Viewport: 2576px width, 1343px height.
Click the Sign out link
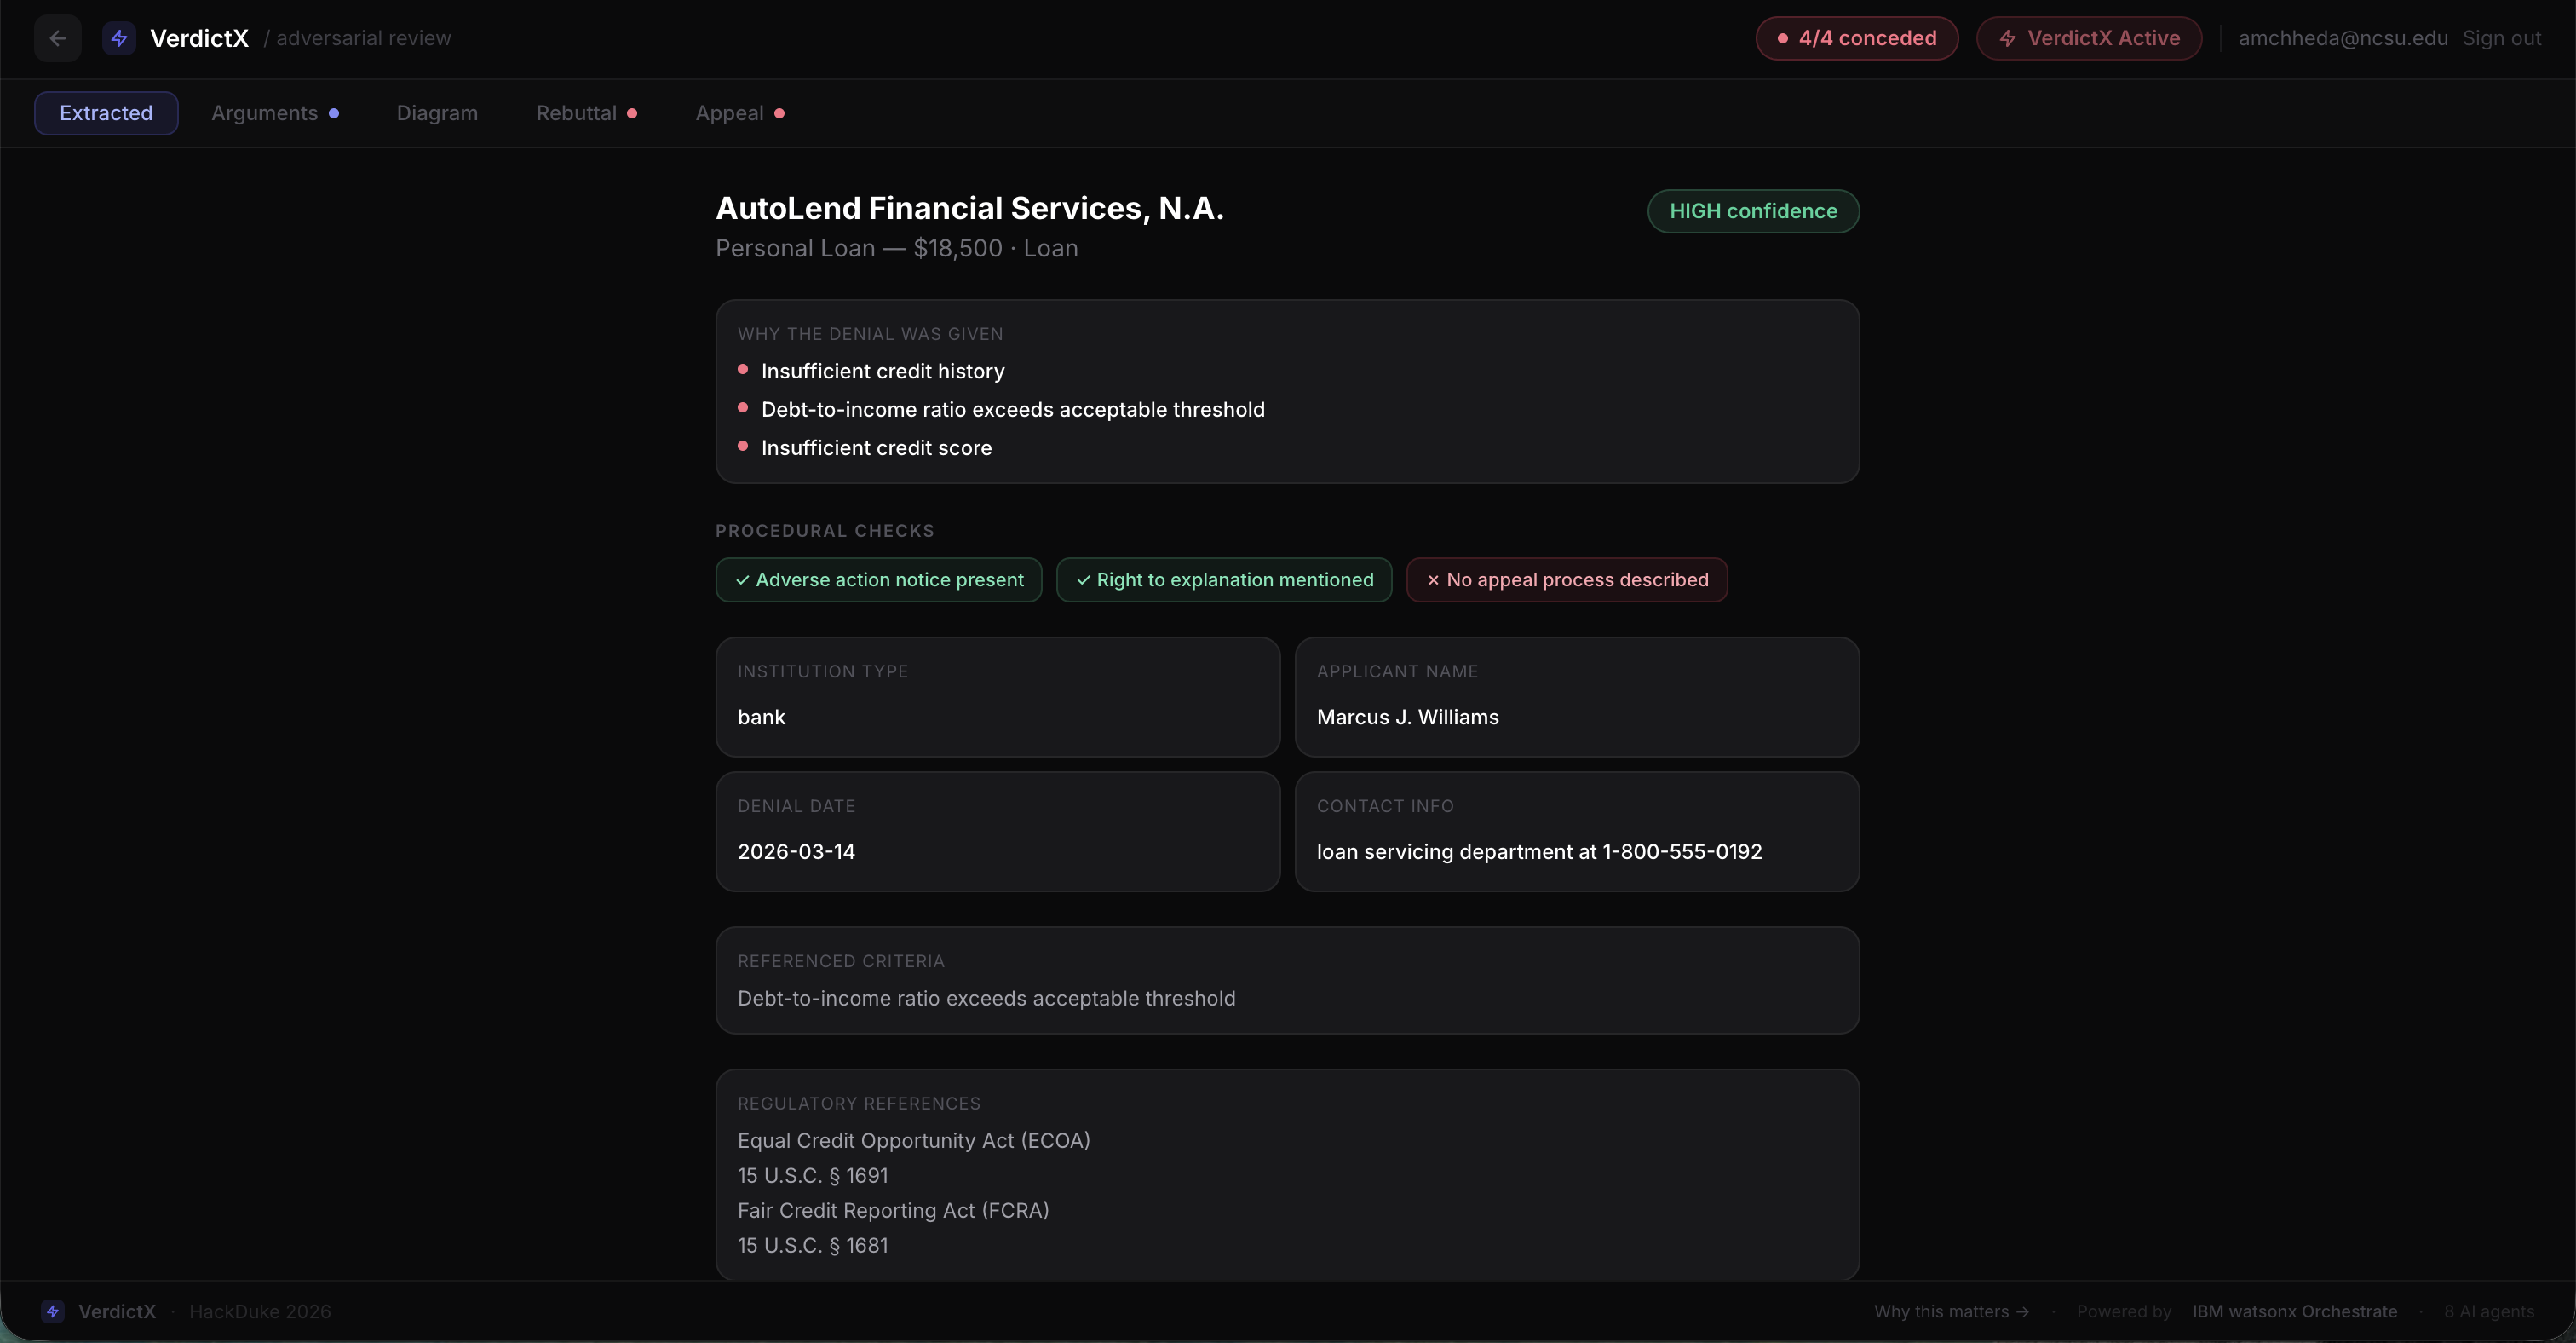[x=2501, y=38]
